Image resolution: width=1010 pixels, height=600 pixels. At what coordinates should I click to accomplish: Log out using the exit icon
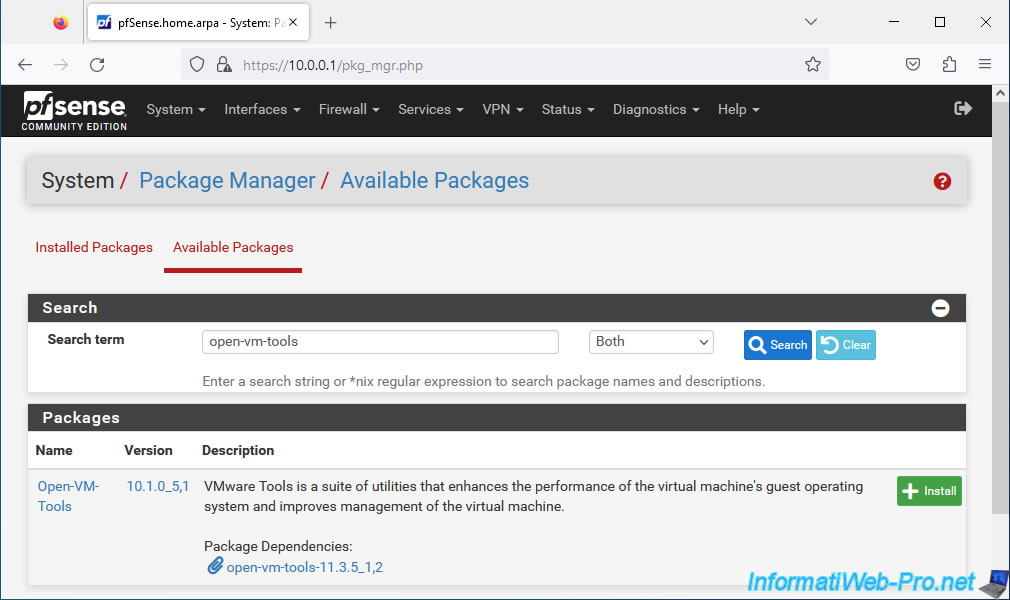[963, 108]
